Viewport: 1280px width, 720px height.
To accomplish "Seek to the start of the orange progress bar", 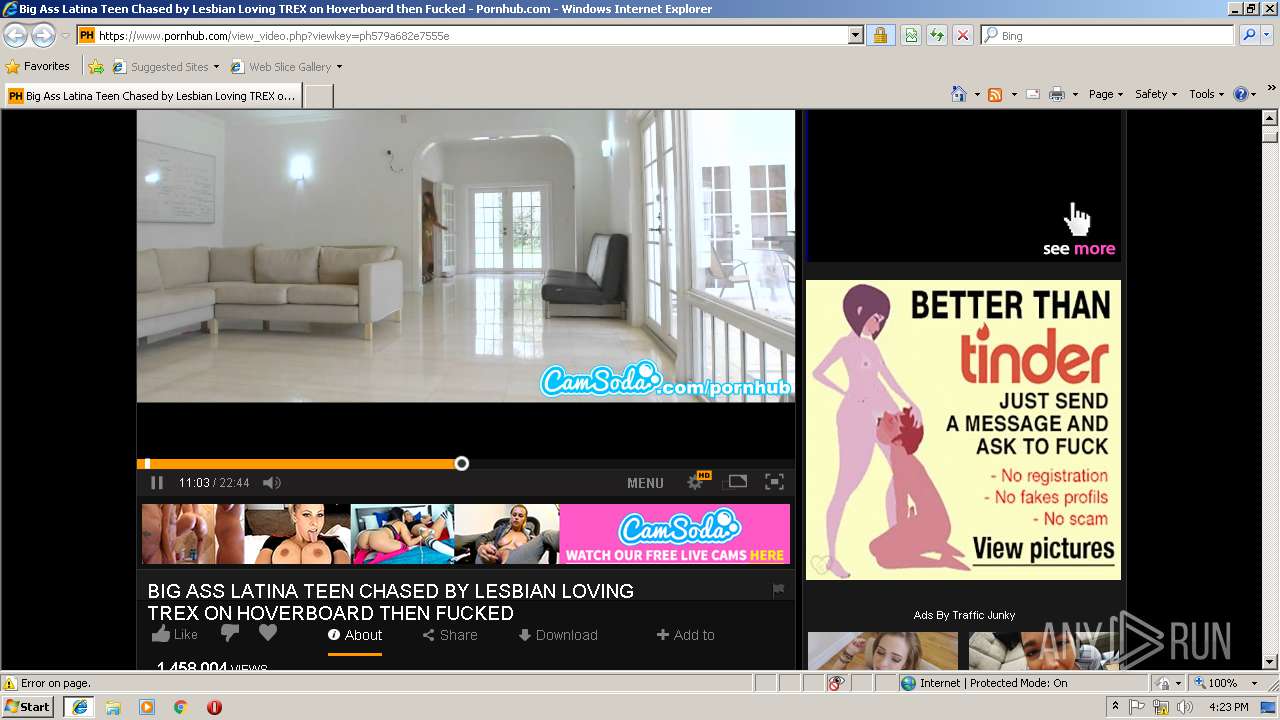I will coord(147,464).
